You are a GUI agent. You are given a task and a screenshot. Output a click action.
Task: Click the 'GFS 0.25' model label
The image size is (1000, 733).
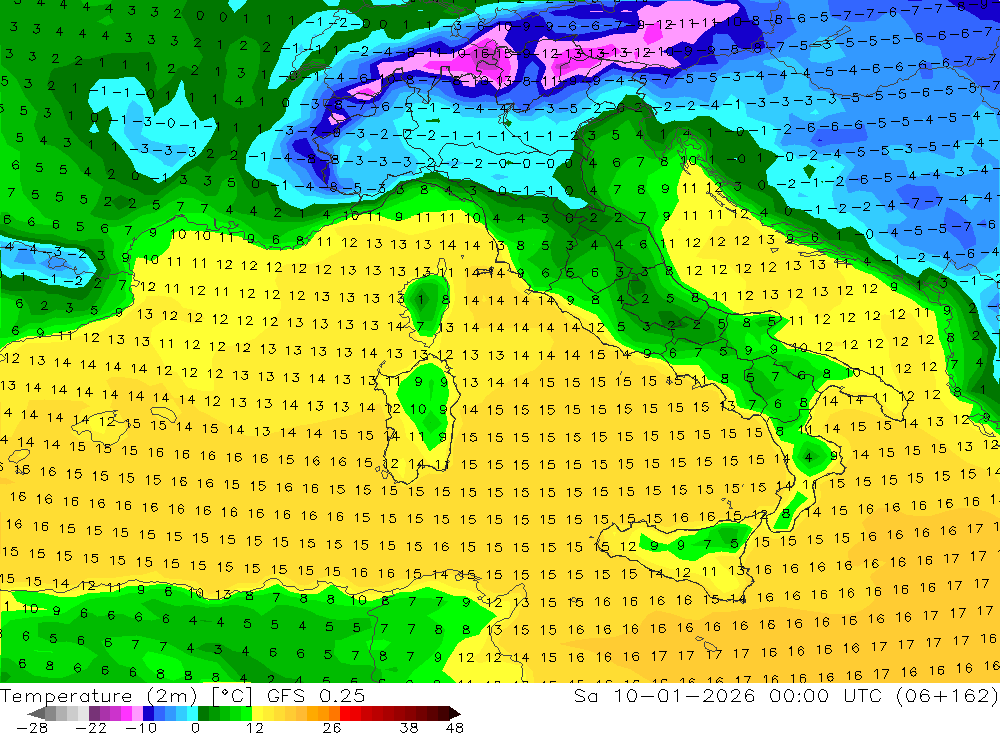(316, 696)
